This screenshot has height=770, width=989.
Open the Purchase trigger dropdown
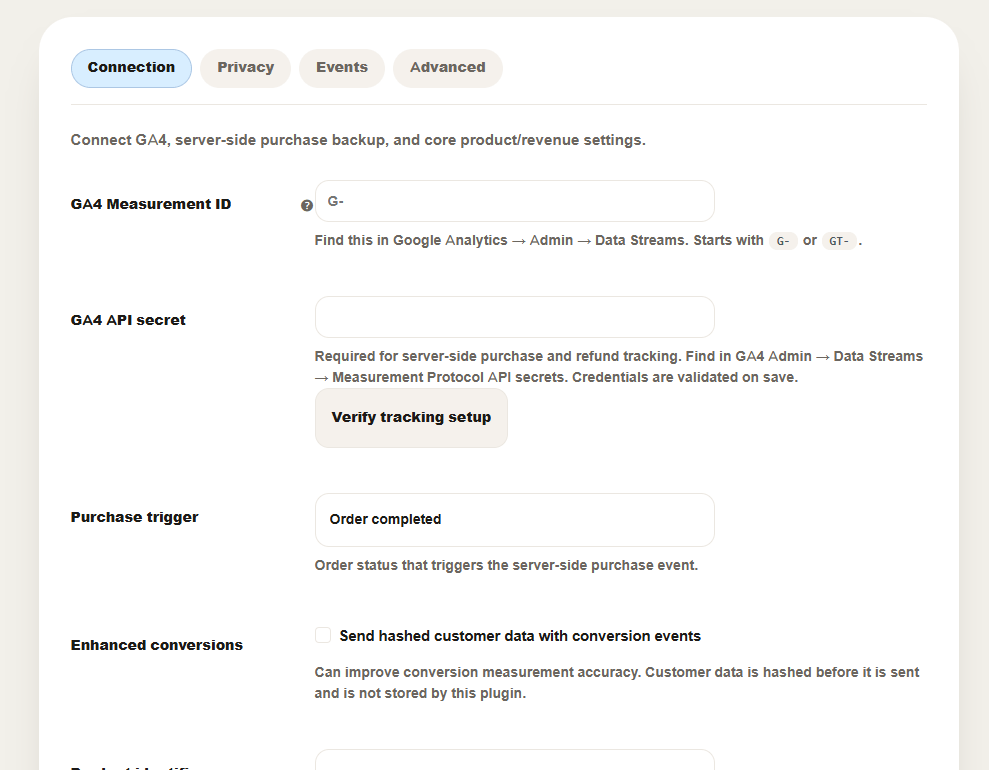pyautogui.click(x=515, y=520)
